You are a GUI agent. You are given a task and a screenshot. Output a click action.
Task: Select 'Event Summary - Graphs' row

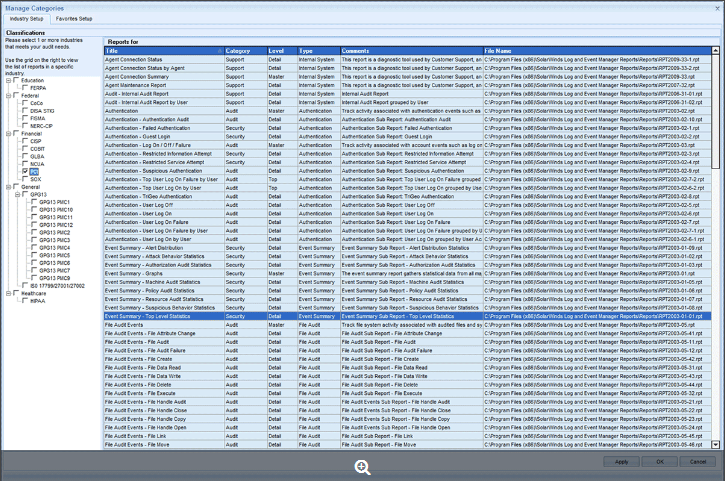point(407,273)
